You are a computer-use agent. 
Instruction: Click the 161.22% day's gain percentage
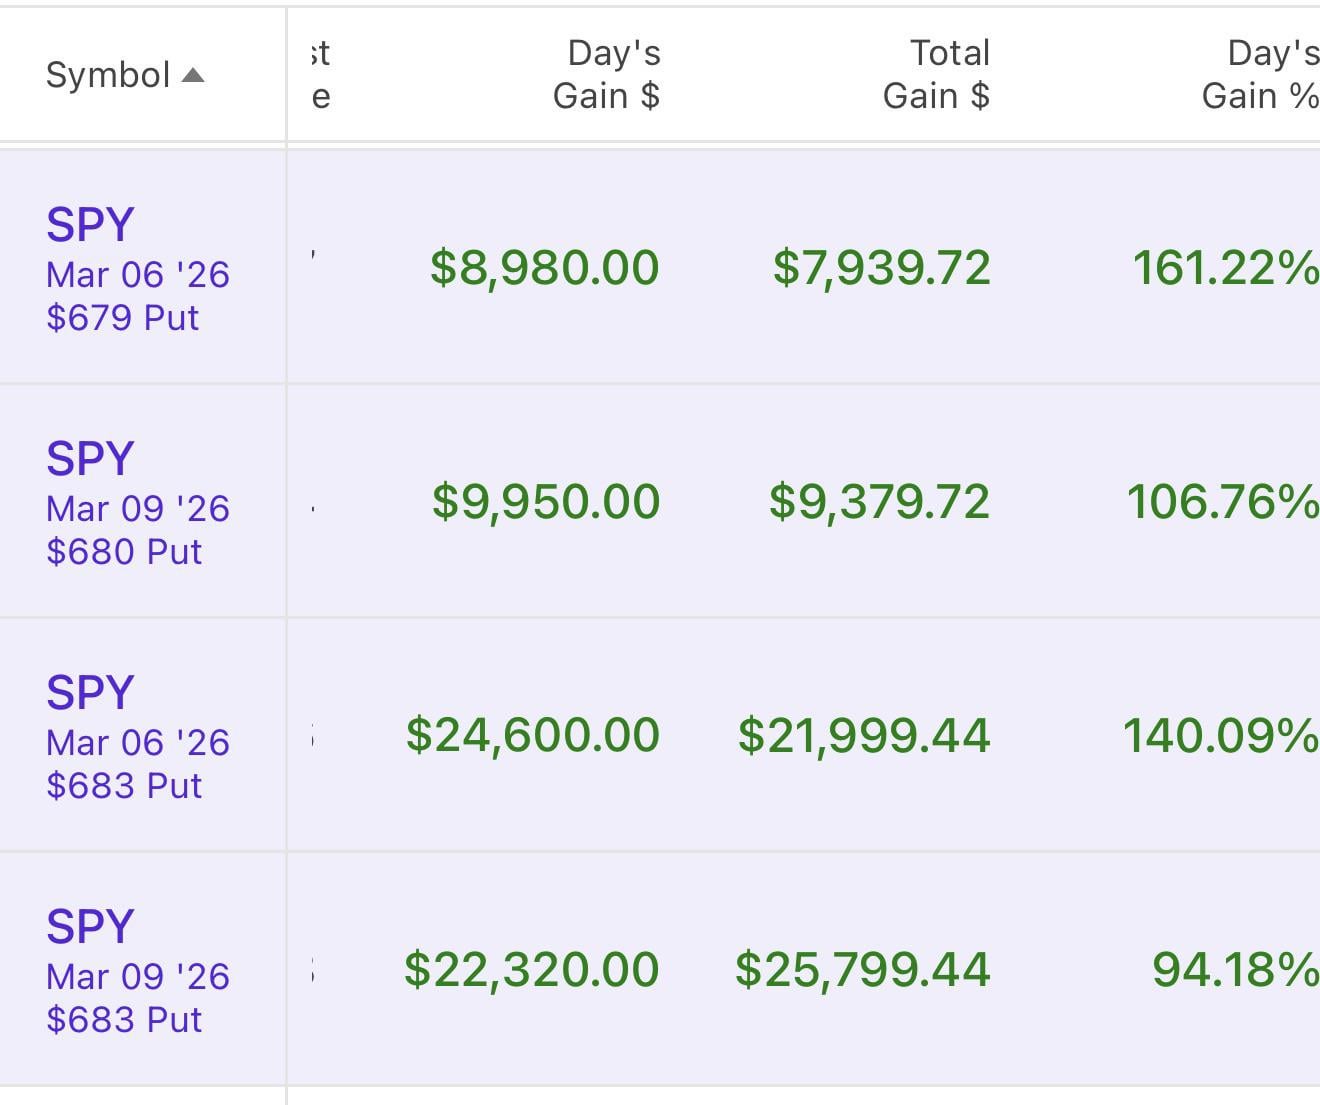click(x=1225, y=268)
